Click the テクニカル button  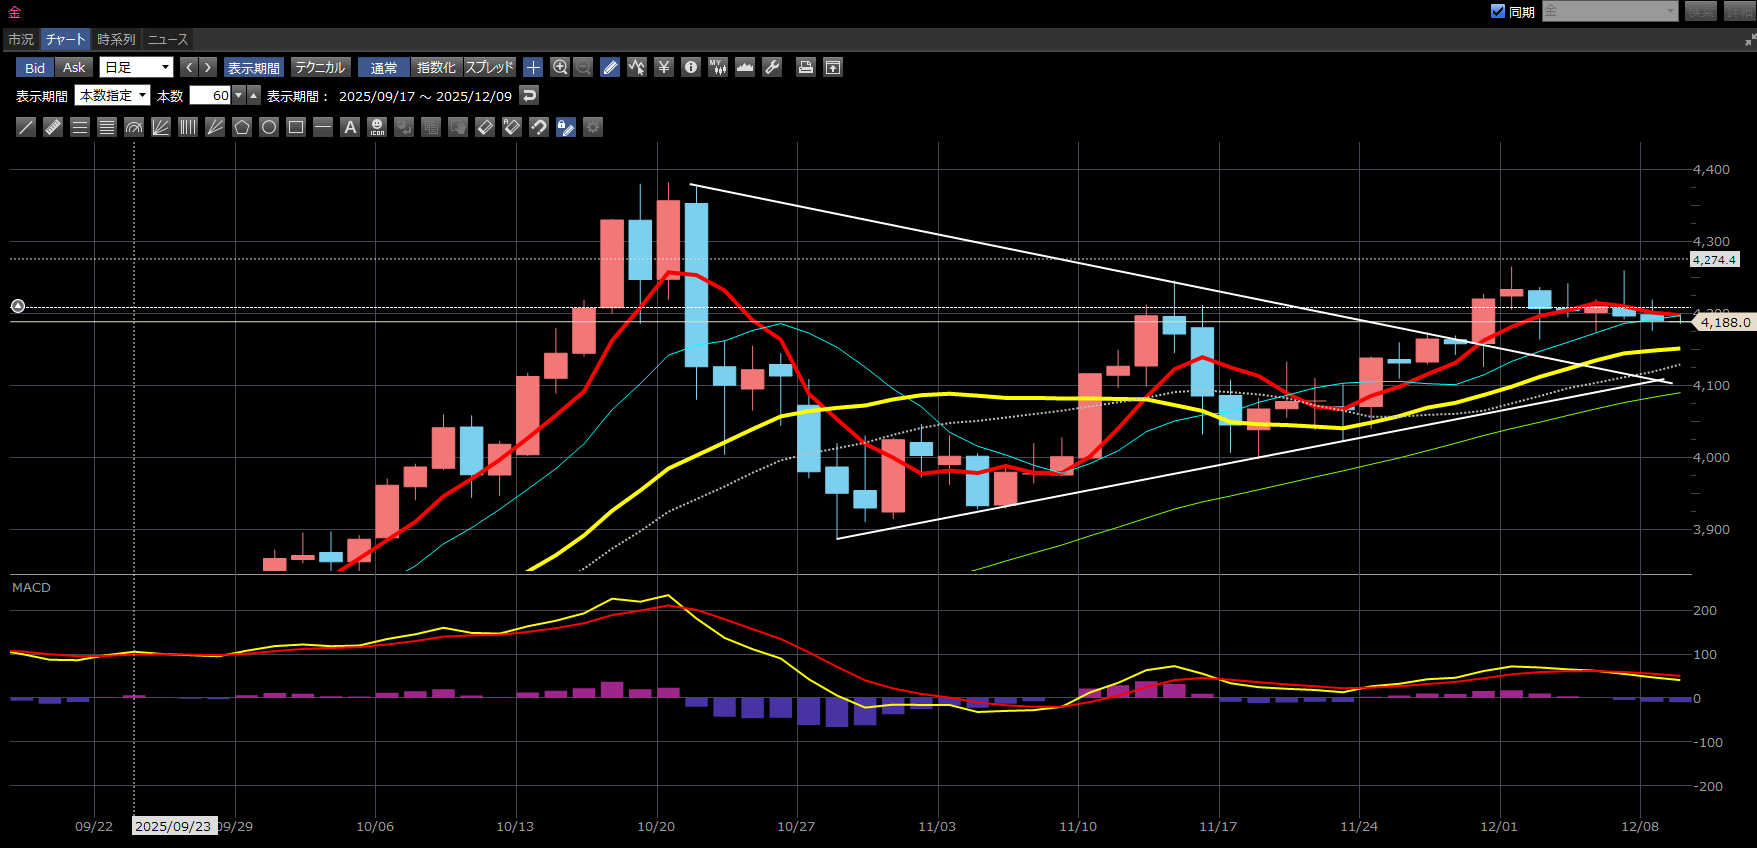click(x=320, y=67)
